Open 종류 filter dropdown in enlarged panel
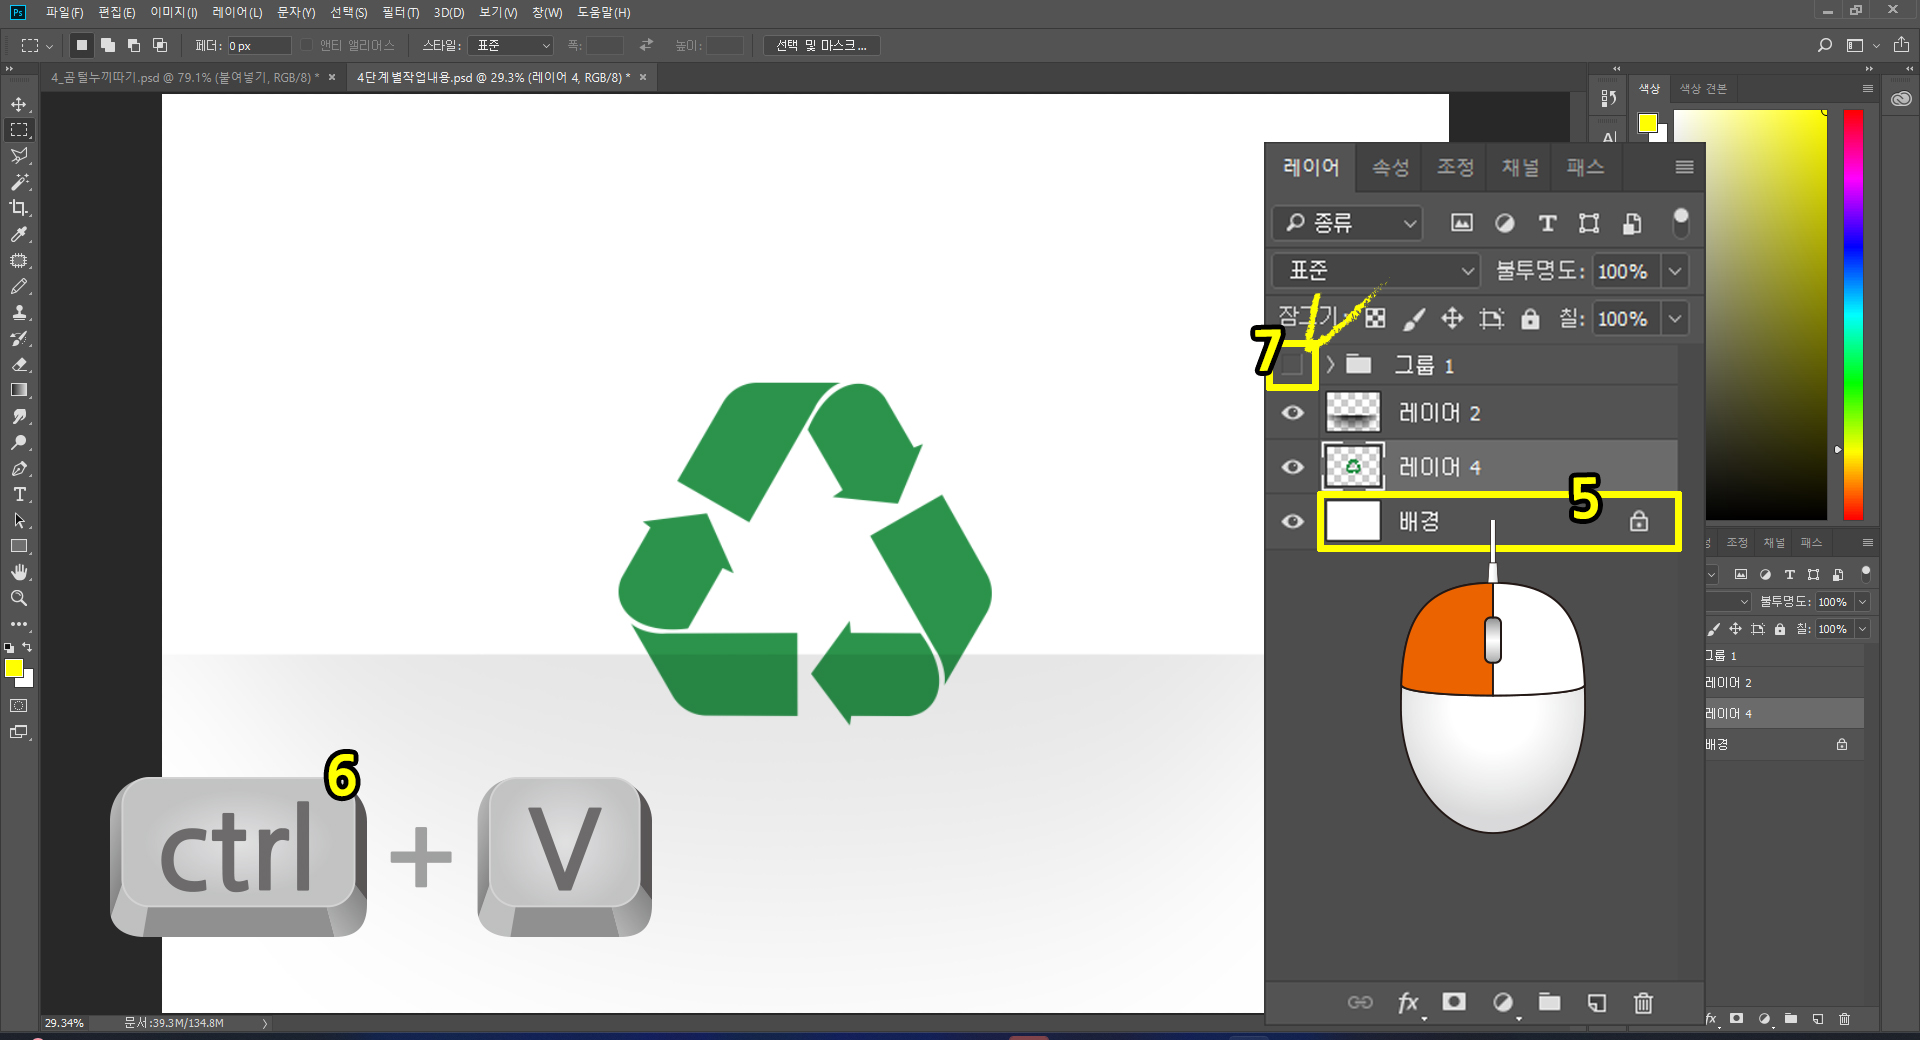The height and width of the screenshot is (1040, 1920). tap(1347, 223)
